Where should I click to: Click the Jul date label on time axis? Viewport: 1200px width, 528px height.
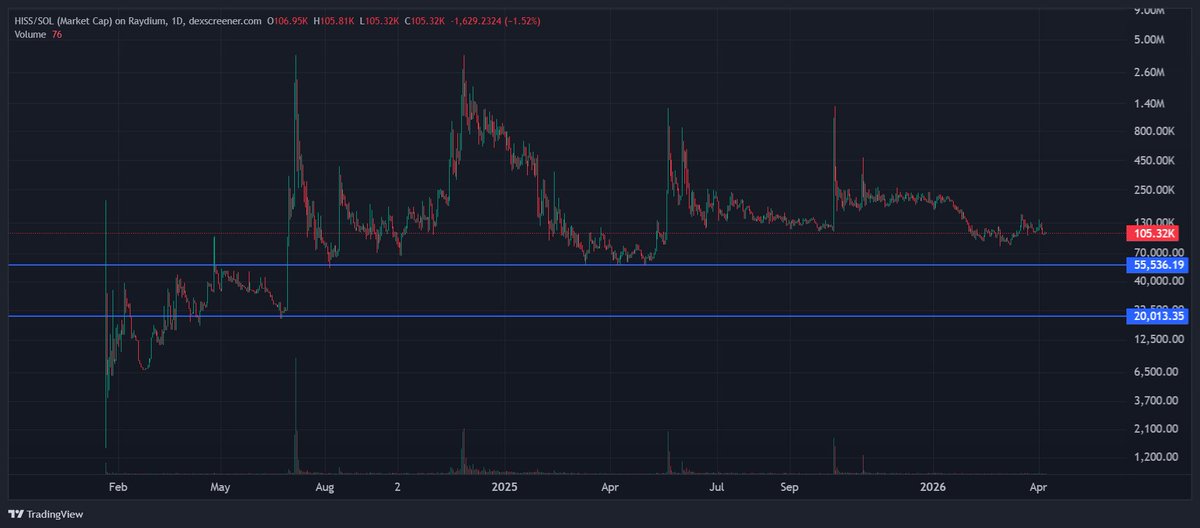point(717,488)
